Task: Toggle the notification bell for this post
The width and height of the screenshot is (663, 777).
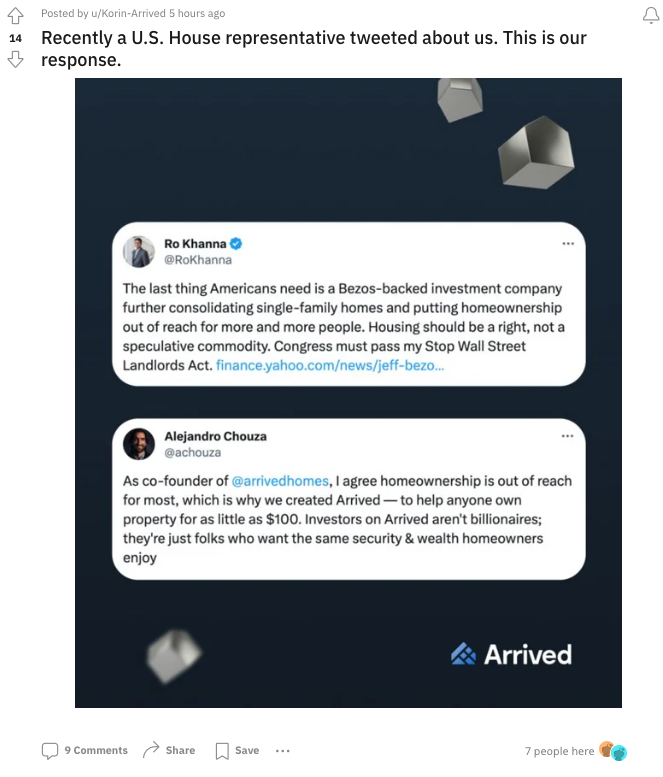Action: (647, 14)
